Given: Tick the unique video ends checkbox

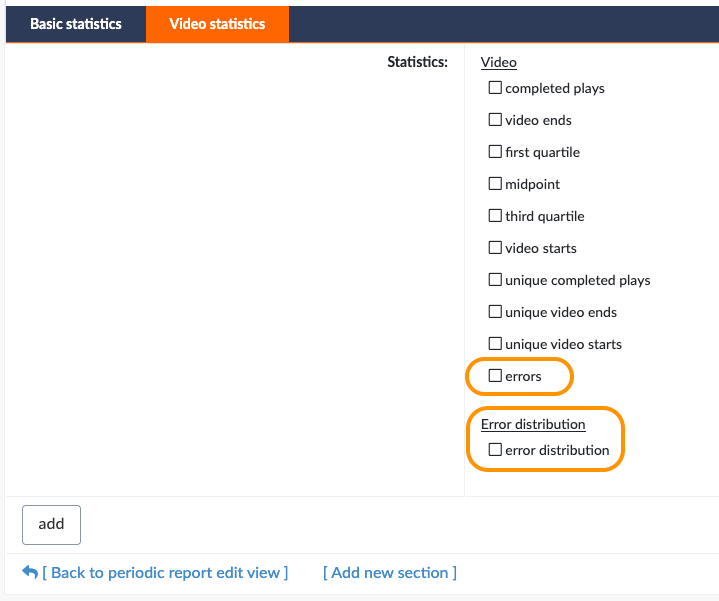Looking at the screenshot, I should pyautogui.click(x=495, y=312).
